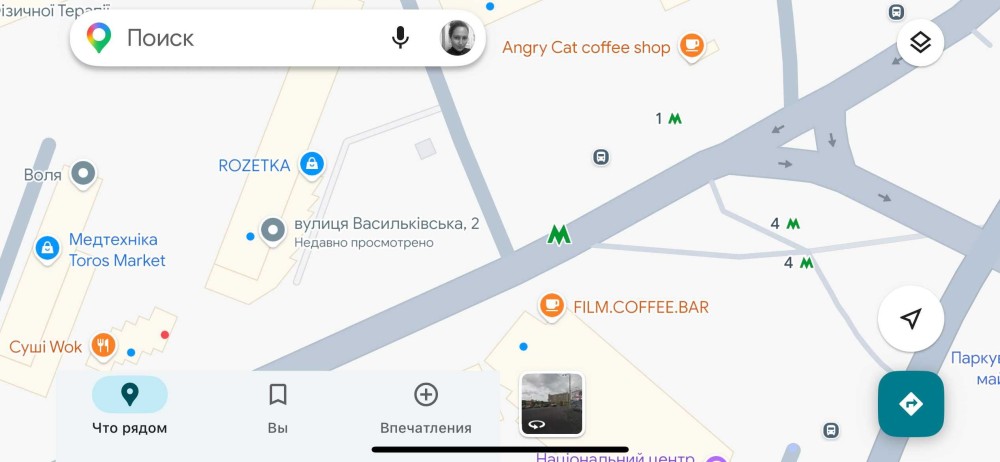Image resolution: width=1000 pixels, height=462 pixels.
Task: Tap the large green metro station icon
Action: 559,235
